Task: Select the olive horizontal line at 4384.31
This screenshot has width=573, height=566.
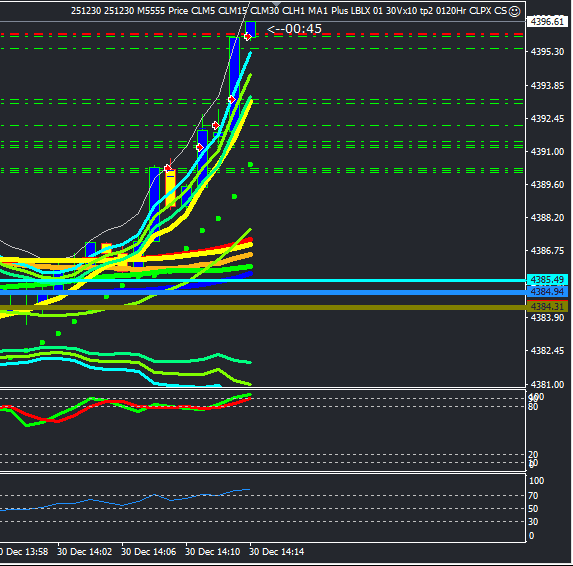Action: pos(263,307)
